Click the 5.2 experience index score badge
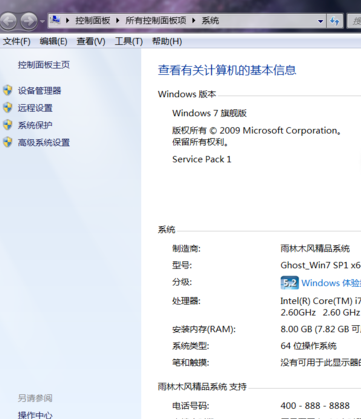The image size is (361, 419). point(289,283)
